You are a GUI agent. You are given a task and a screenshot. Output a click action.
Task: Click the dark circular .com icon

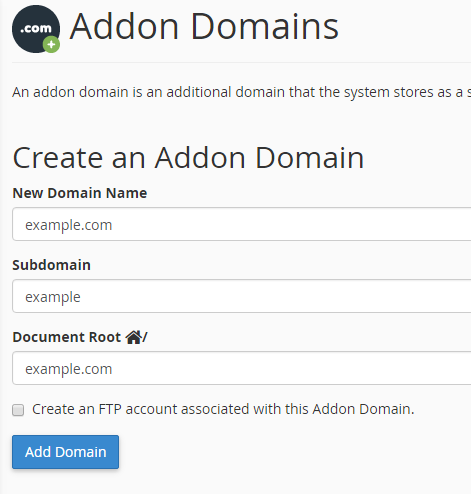pos(36,29)
